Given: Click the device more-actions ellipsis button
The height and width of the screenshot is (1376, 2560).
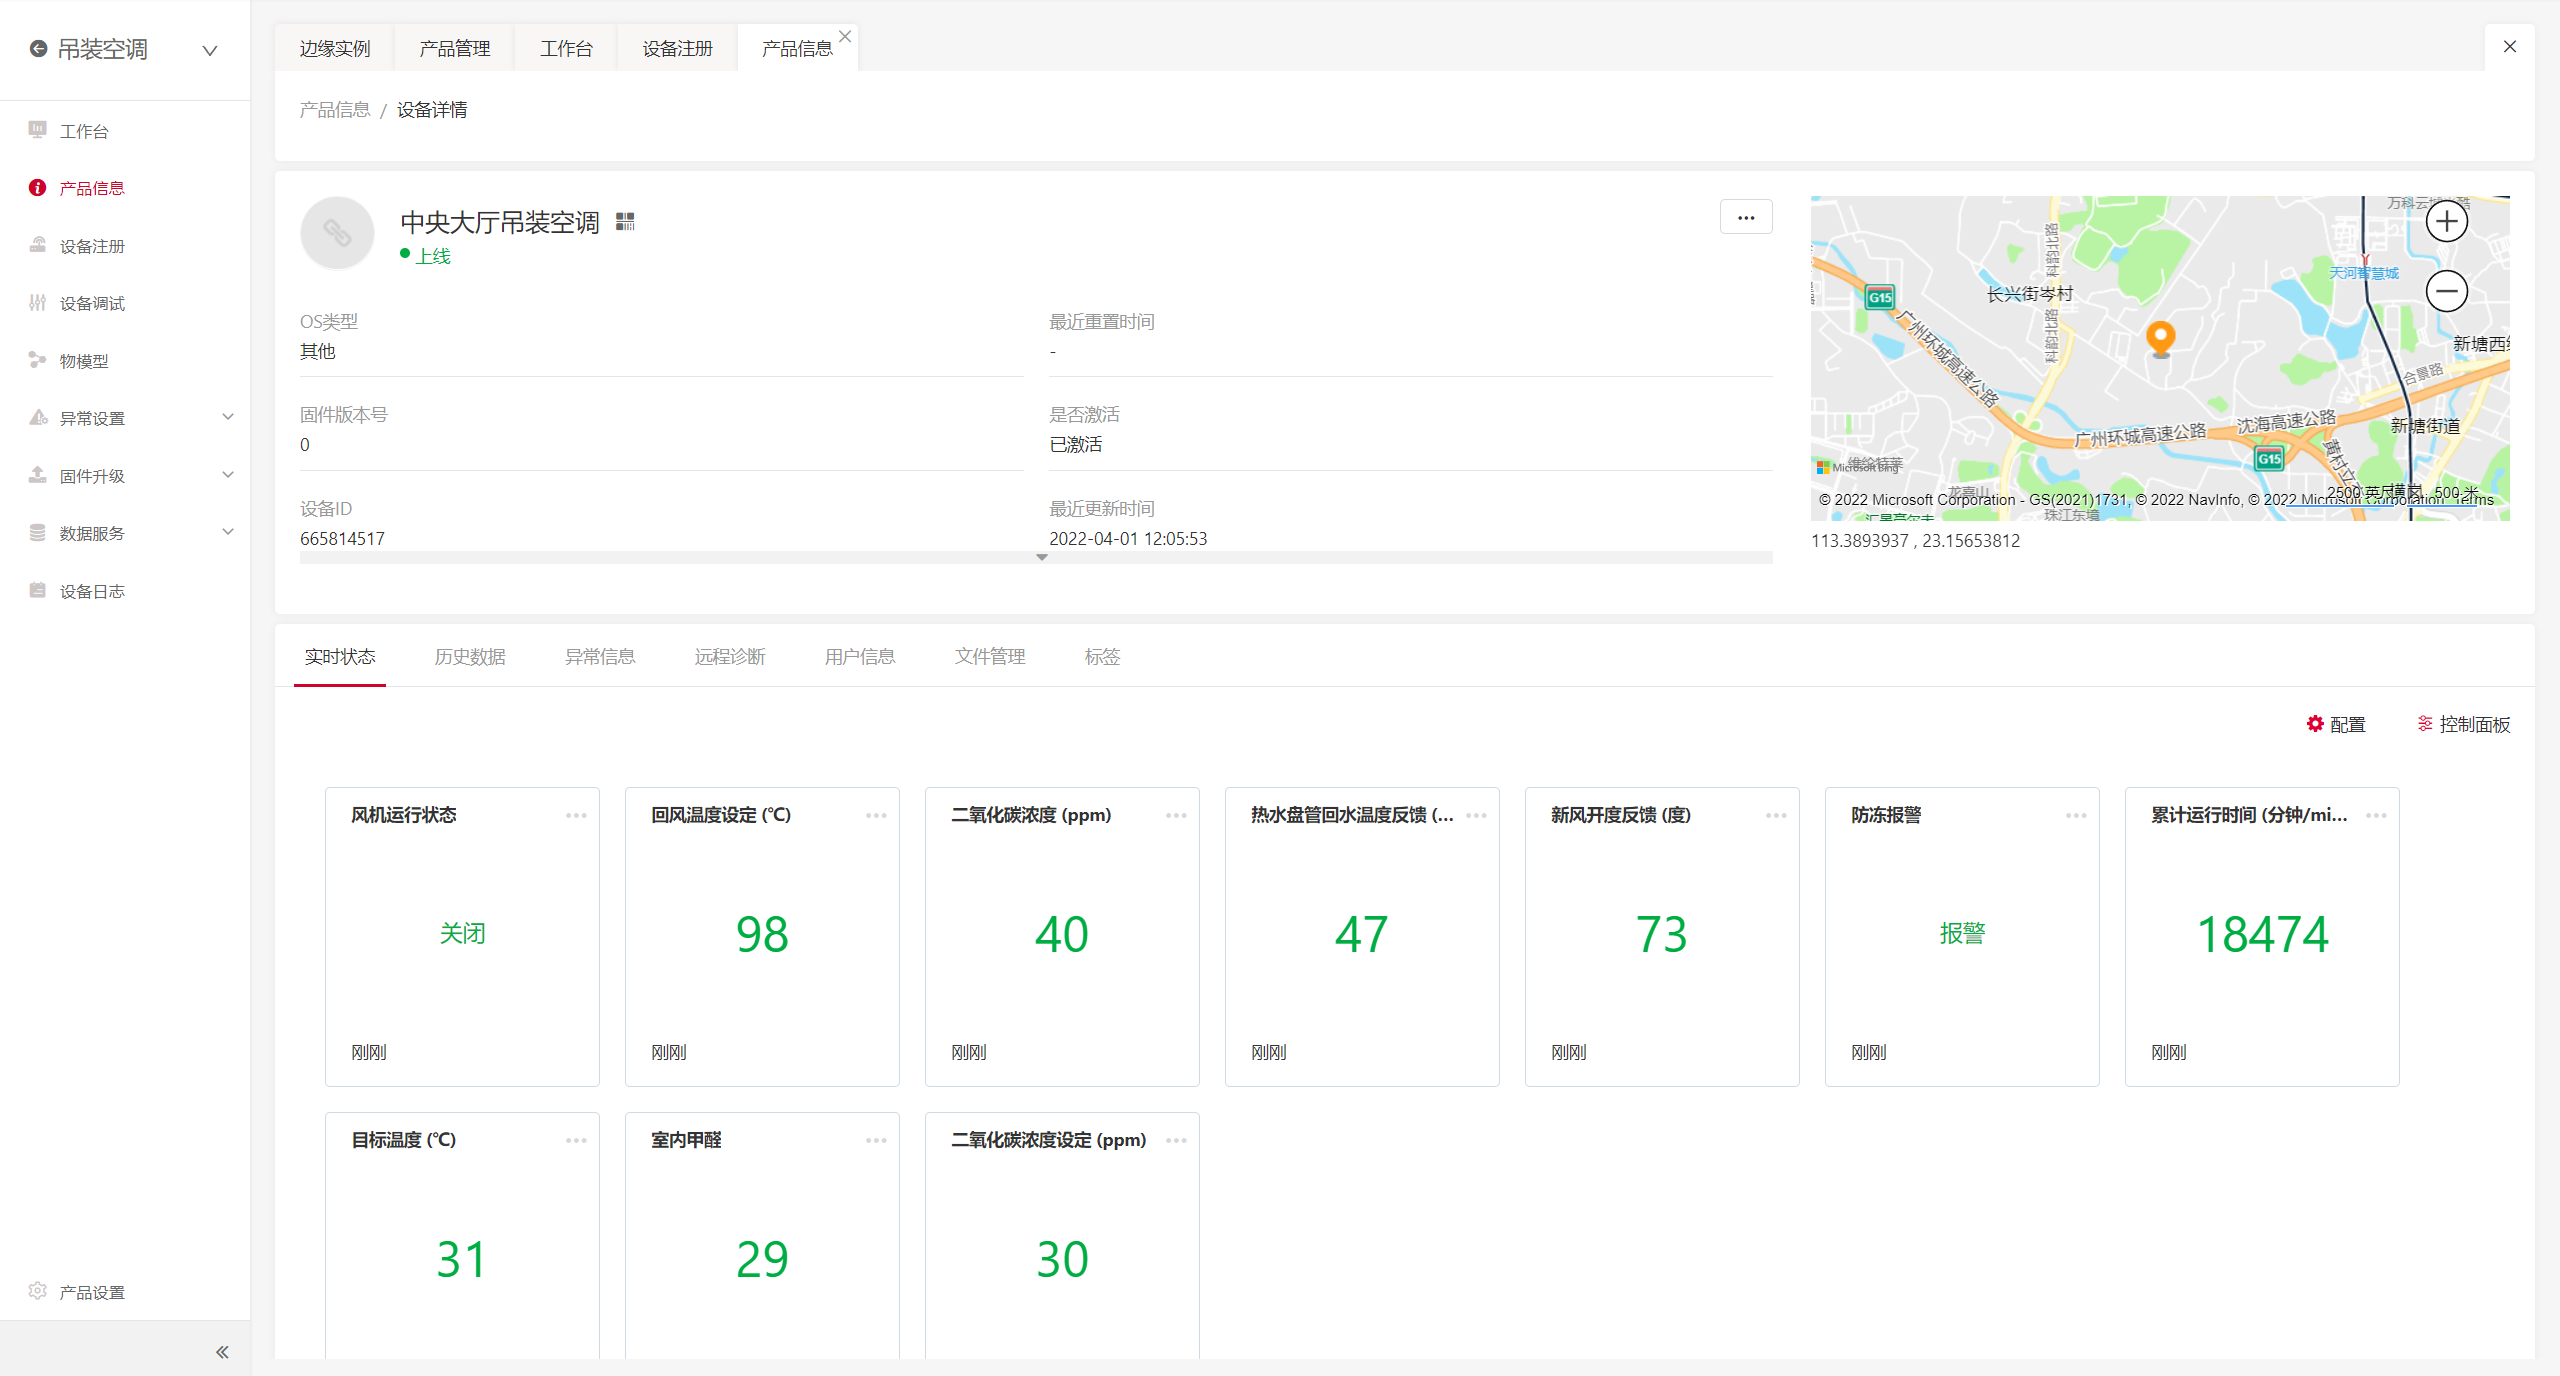Looking at the screenshot, I should coord(1746,217).
